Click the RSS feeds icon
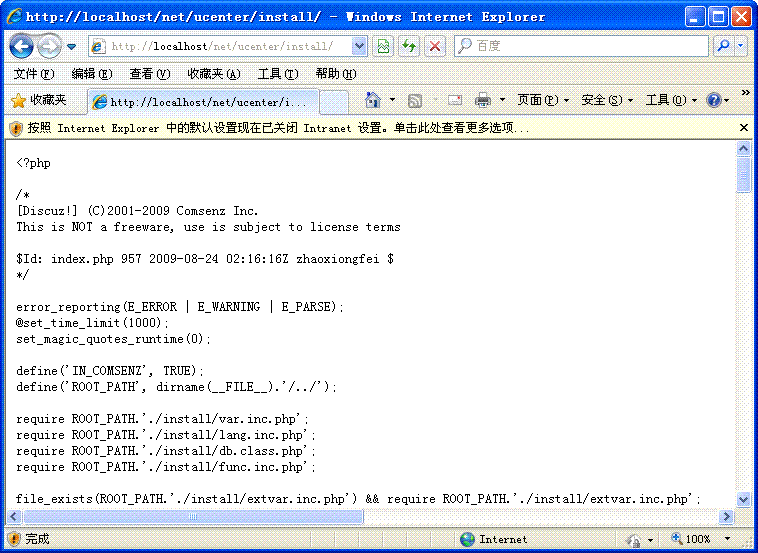Image resolution: width=758 pixels, height=553 pixels. 415,101
